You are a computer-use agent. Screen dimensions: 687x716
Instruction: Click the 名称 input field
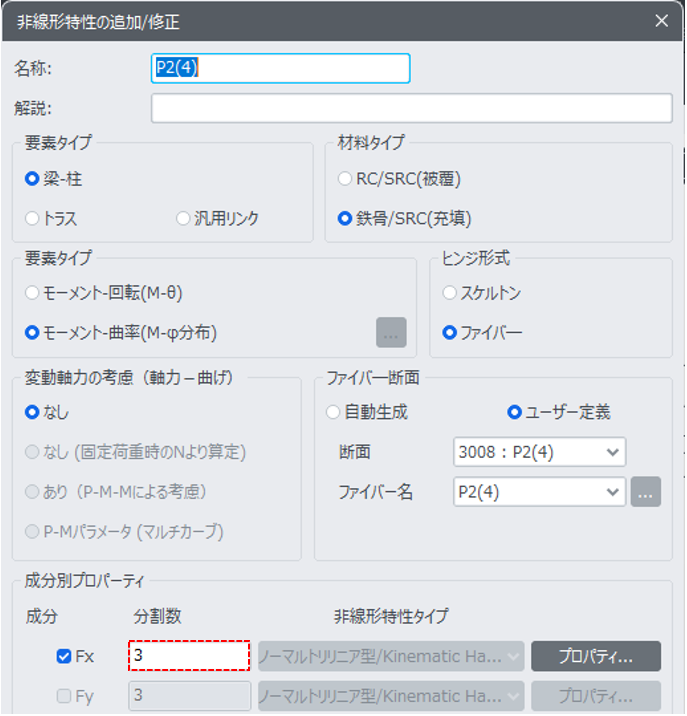pos(280,68)
